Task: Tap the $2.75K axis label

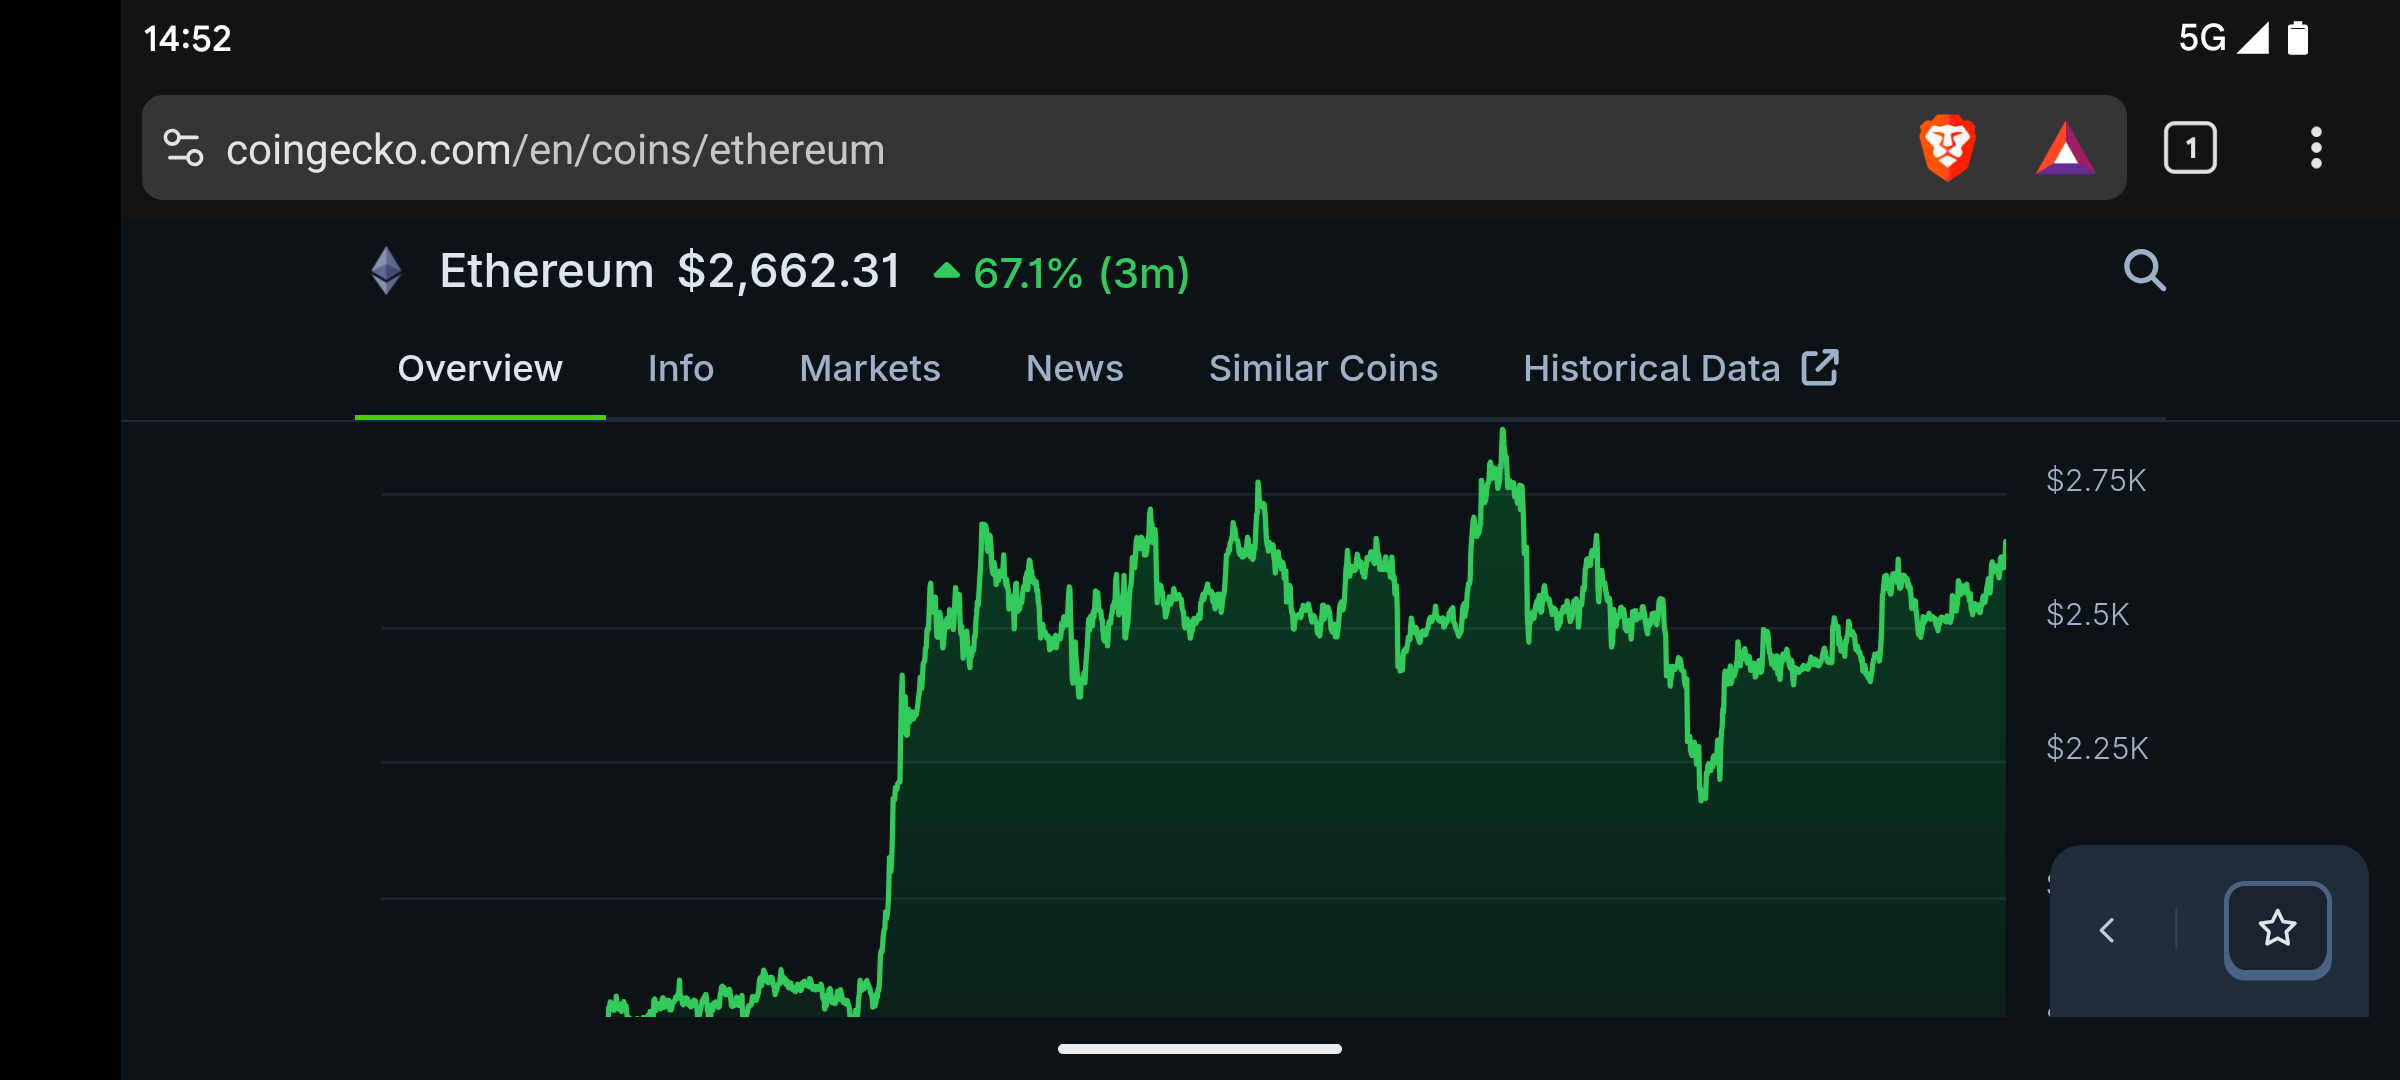Action: pos(2096,480)
